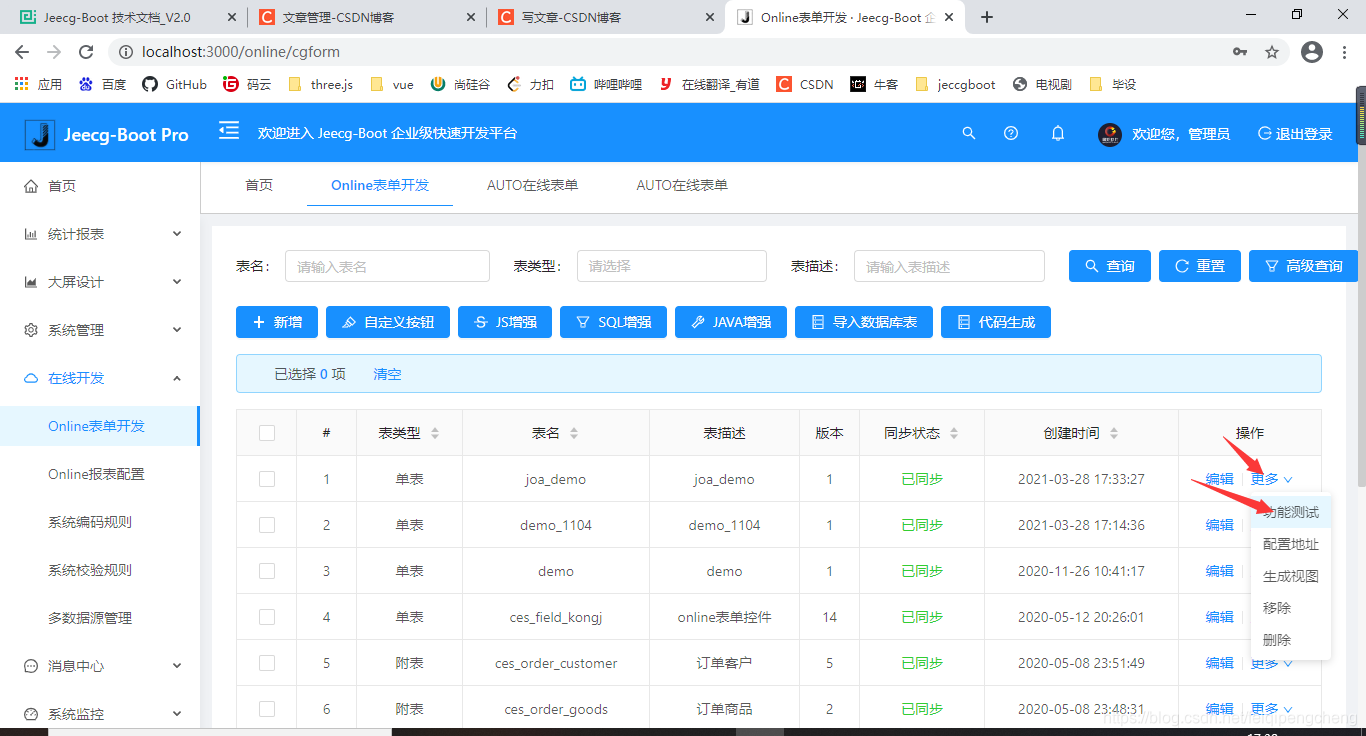Reload the page with refresh icon

(x=86, y=52)
